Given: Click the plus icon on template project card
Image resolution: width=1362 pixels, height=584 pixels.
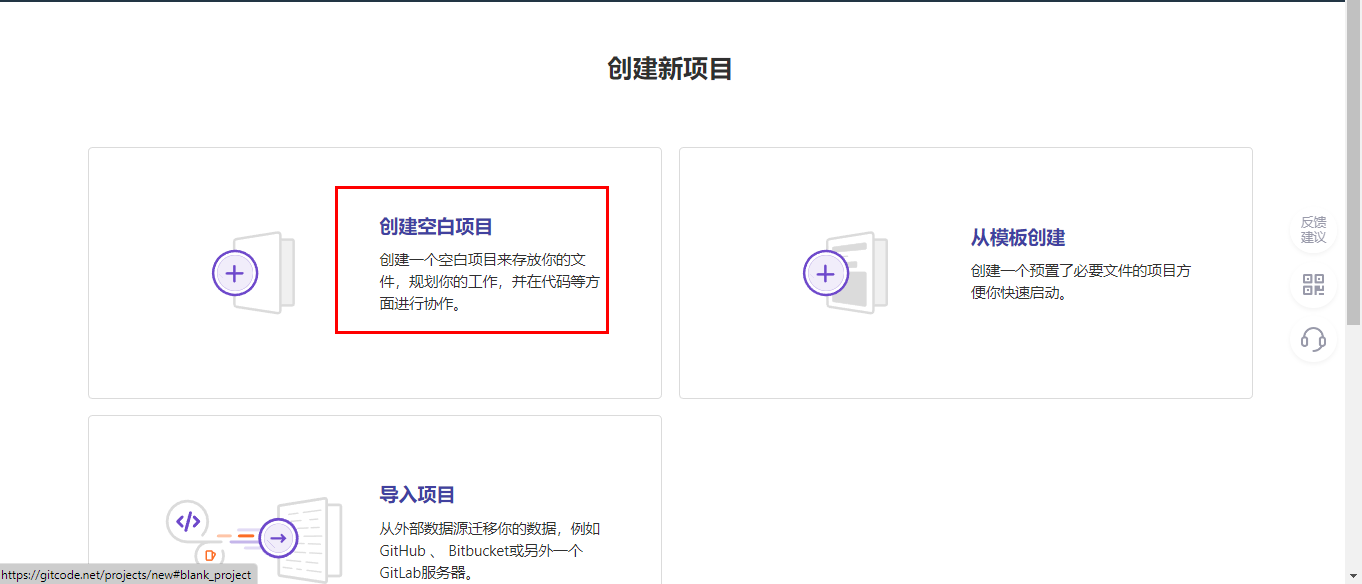Looking at the screenshot, I should tap(825, 272).
